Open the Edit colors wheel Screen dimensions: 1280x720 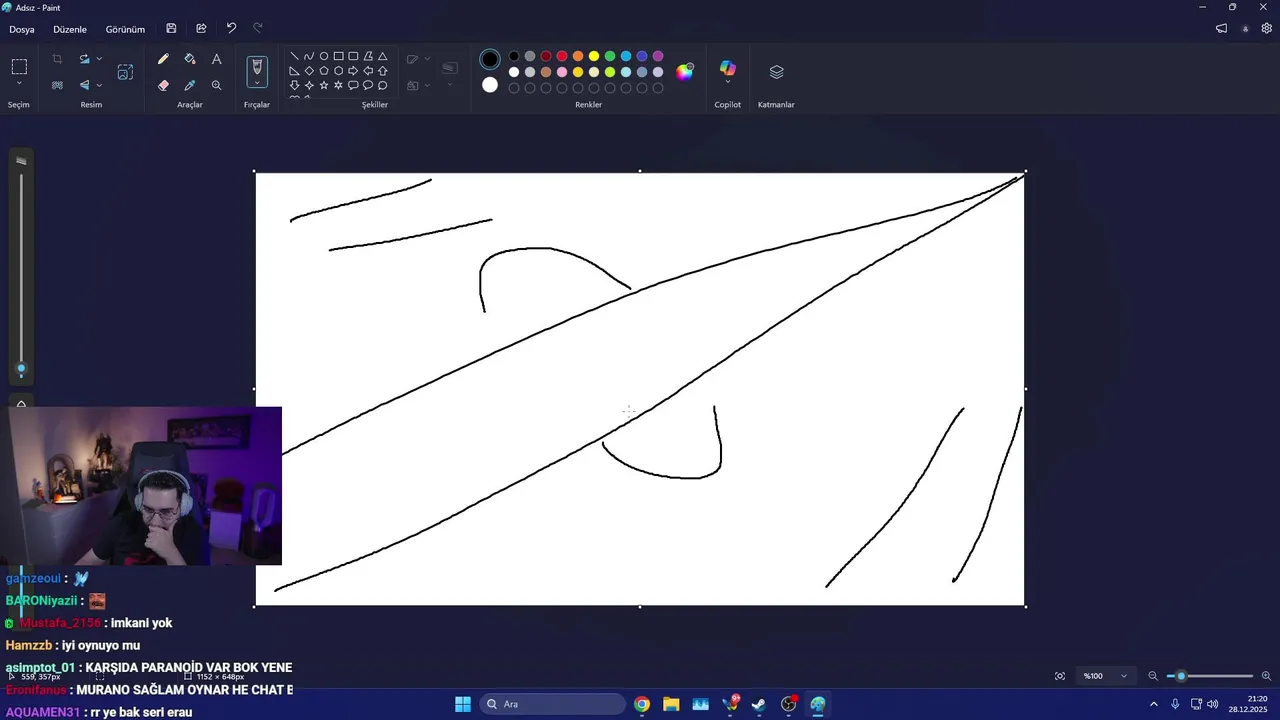tap(685, 72)
